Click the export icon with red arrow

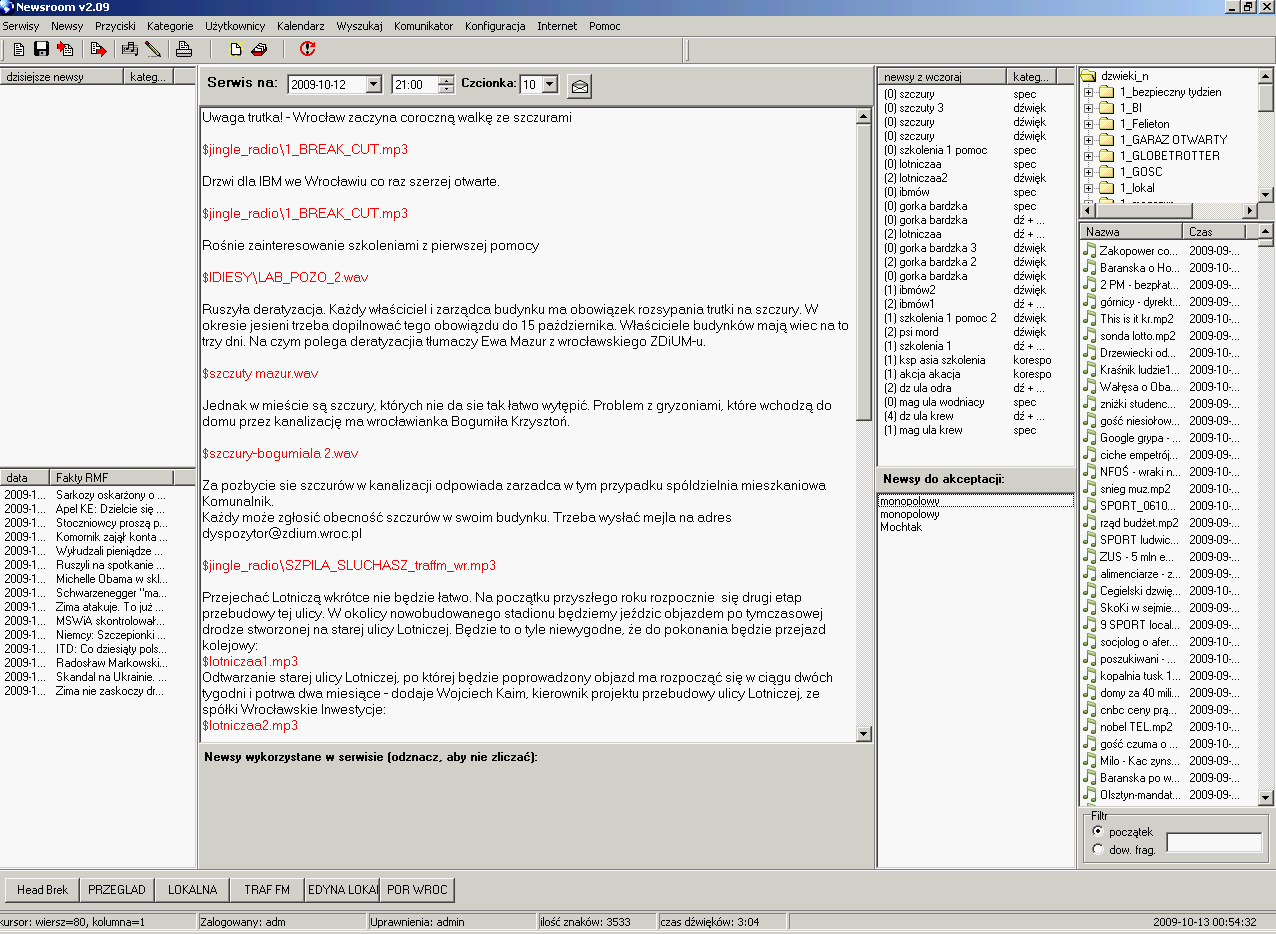click(x=98, y=48)
